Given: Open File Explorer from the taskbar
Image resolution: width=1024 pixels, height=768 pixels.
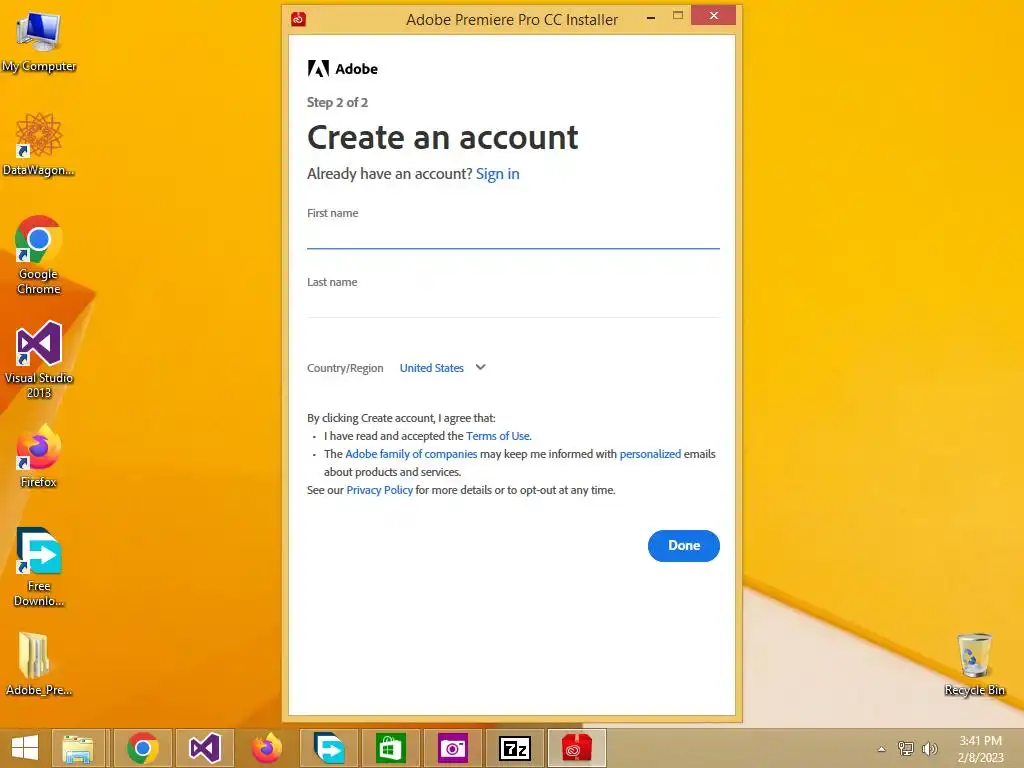Looking at the screenshot, I should pyautogui.click(x=78, y=748).
